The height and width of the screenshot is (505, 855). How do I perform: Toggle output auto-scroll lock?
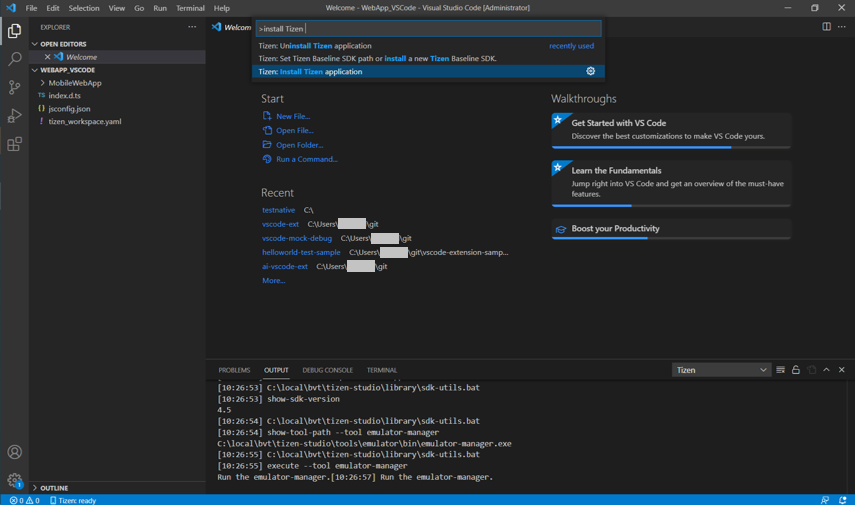[796, 370]
